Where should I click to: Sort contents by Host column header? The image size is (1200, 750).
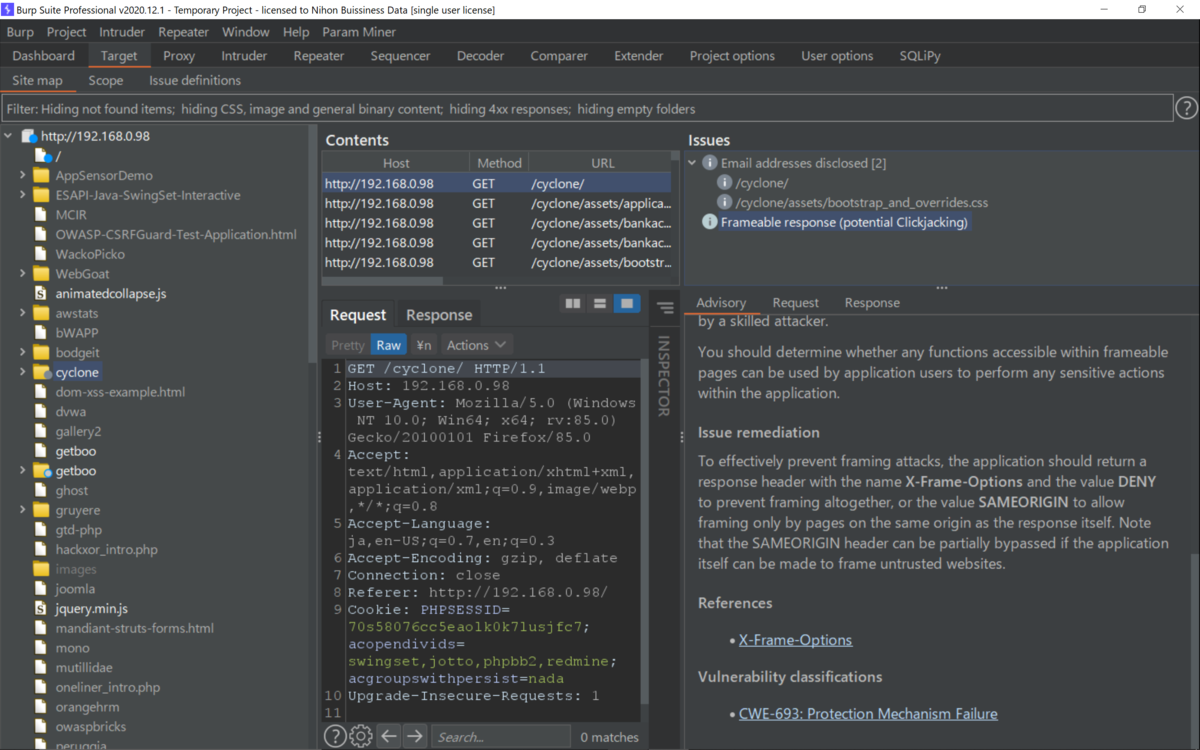[x=396, y=163]
